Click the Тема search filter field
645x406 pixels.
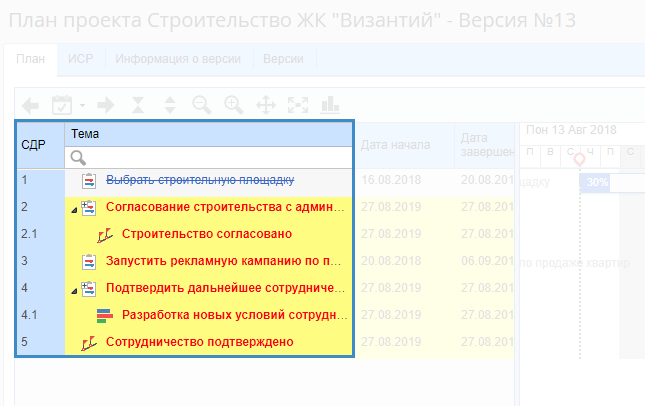tap(209, 158)
